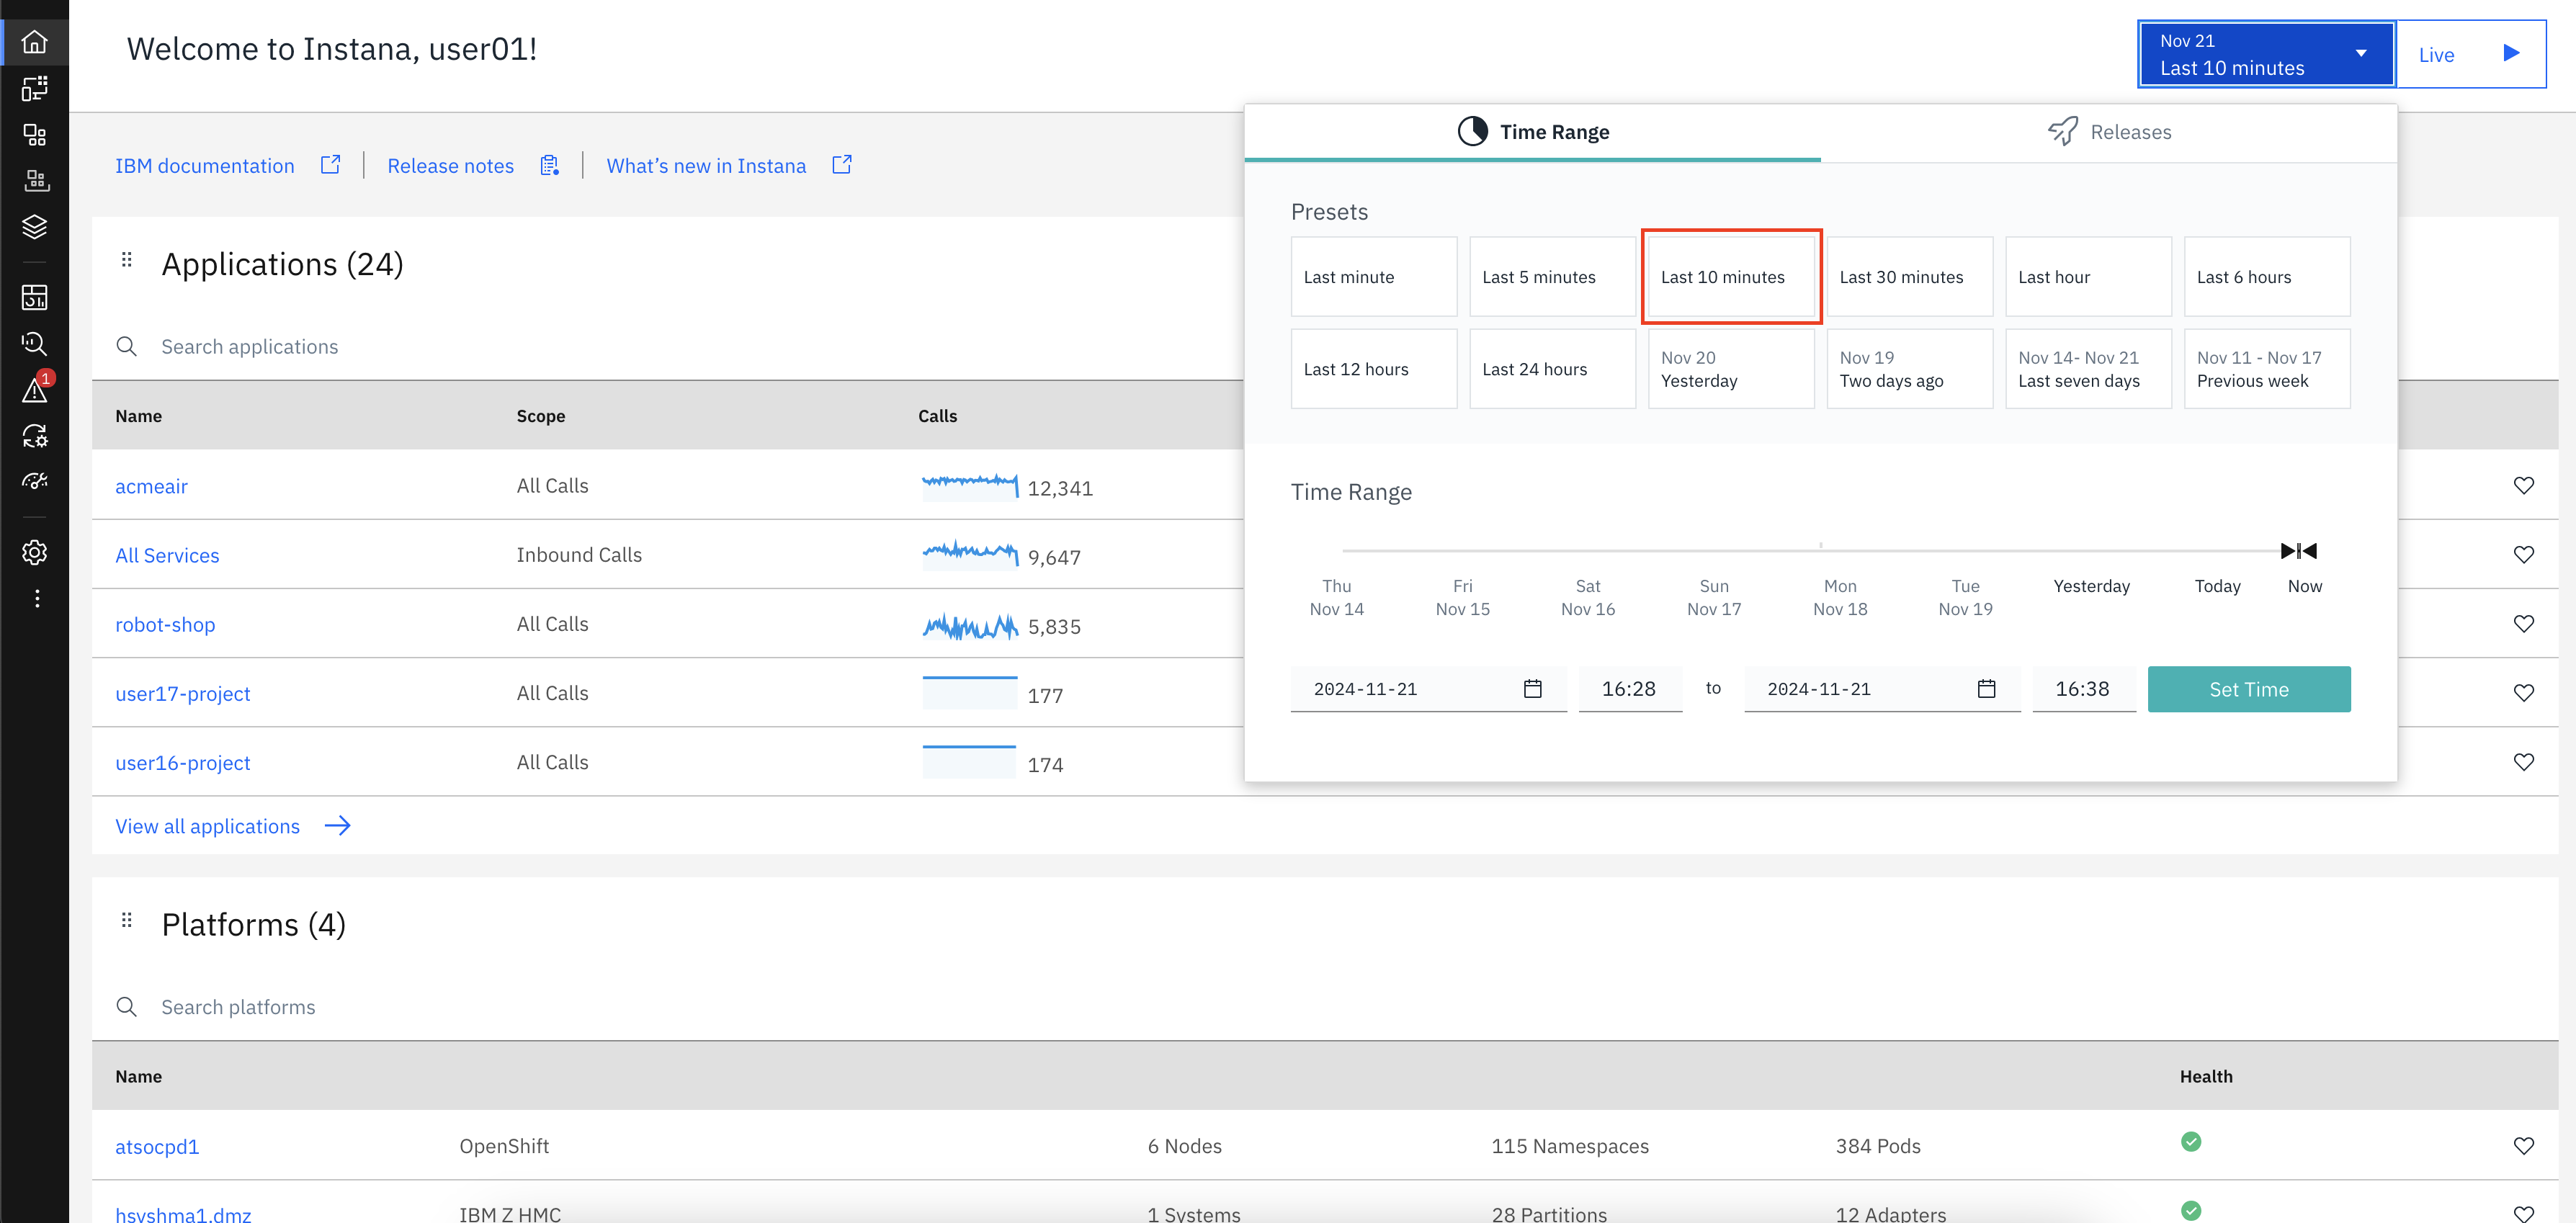Viewport: 2576px width, 1223px height.
Task: Select the Last minute preset
Action: pos(1374,277)
